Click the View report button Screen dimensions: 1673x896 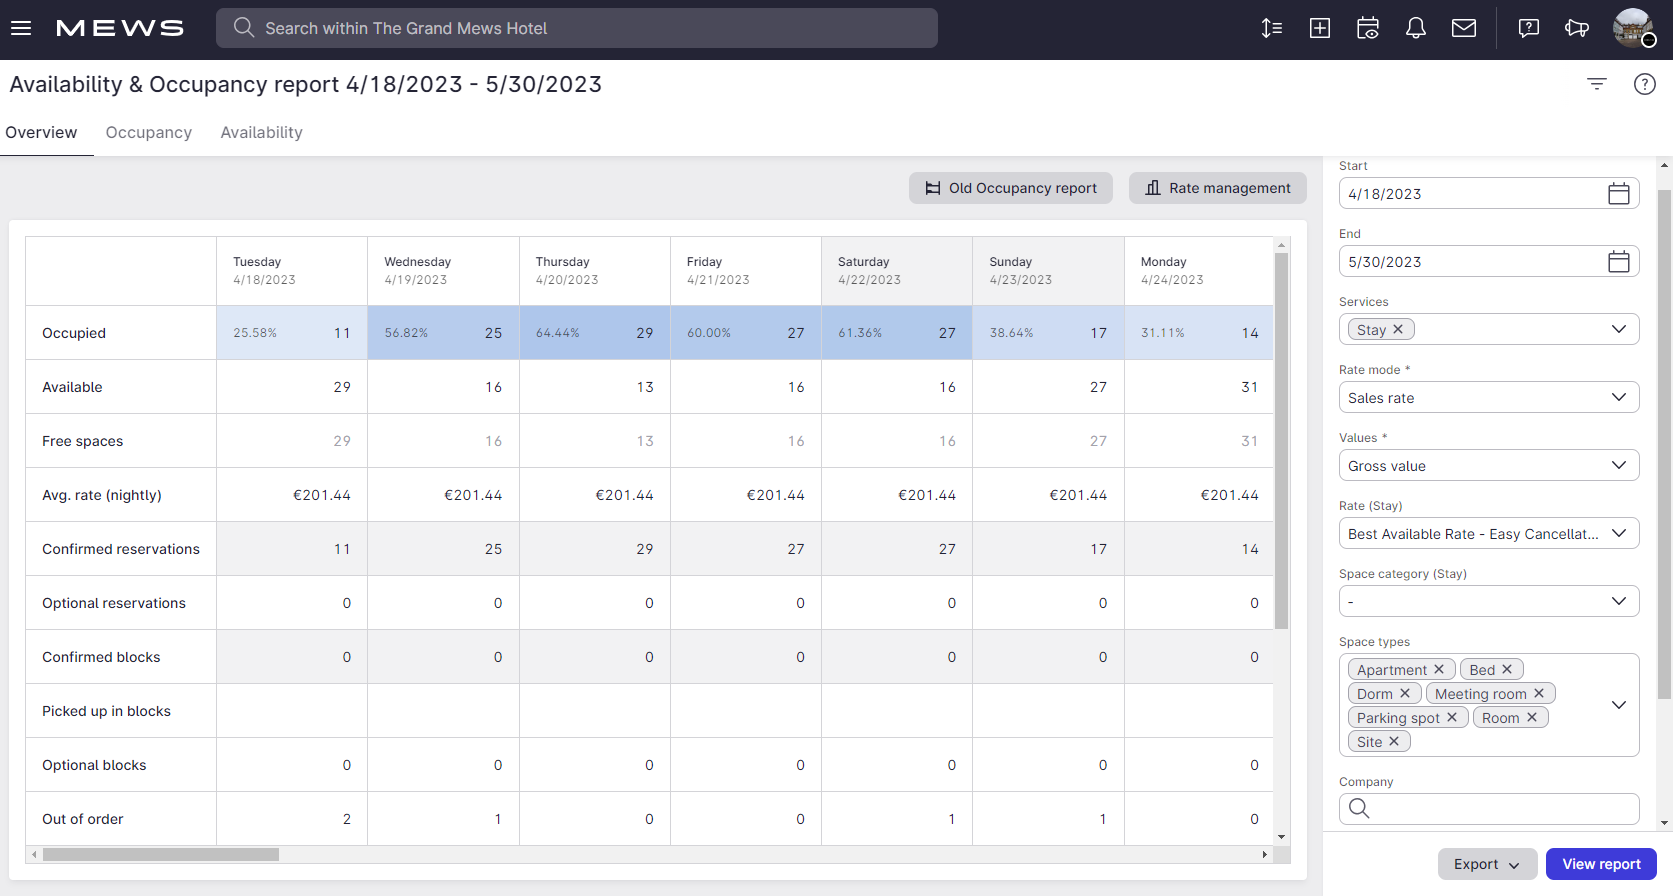click(x=1600, y=864)
